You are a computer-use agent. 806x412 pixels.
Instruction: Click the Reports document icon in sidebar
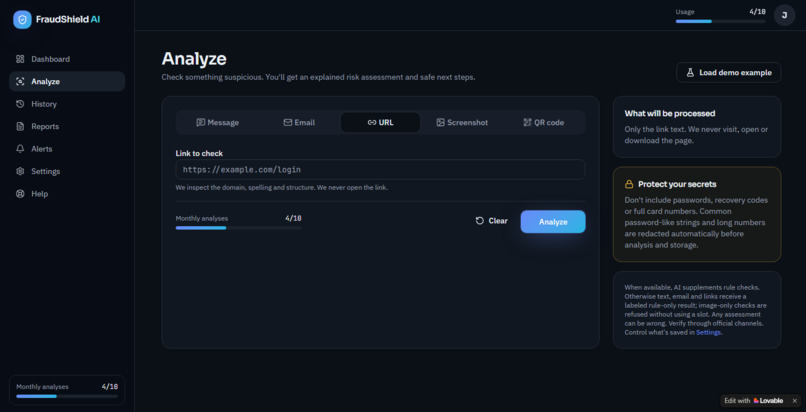click(x=20, y=126)
